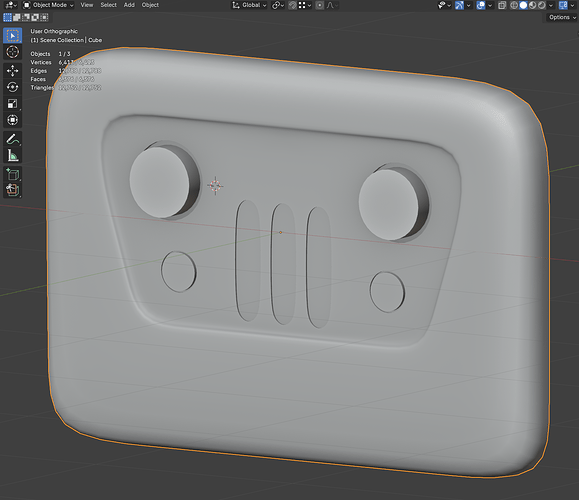Image resolution: width=579 pixels, height=500 pixels.
Task: Set selection mode to subtract
Action: (x=26, y=17)
